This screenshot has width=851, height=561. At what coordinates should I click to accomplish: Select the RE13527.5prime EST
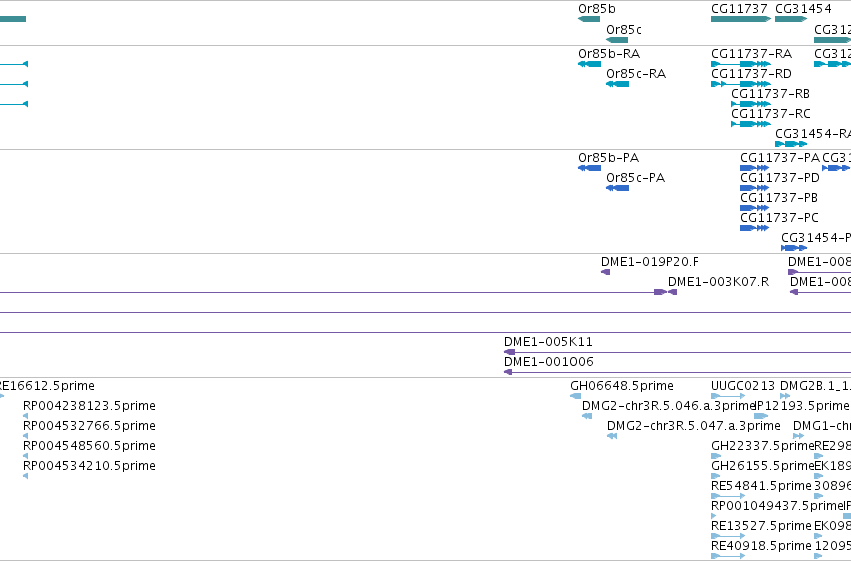coord(728,536)
